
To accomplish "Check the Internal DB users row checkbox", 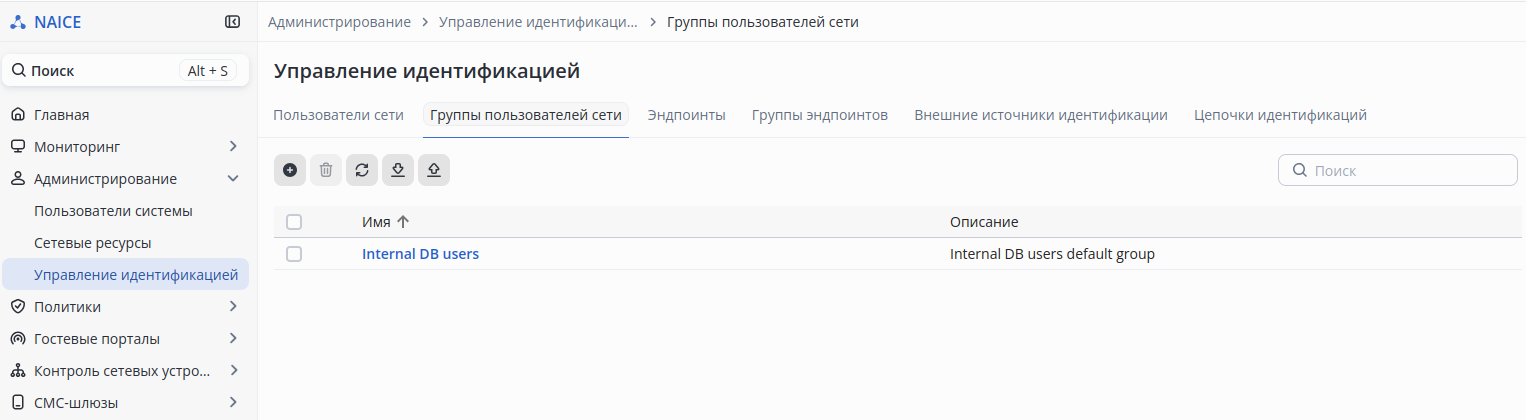I will click(294, 254).
